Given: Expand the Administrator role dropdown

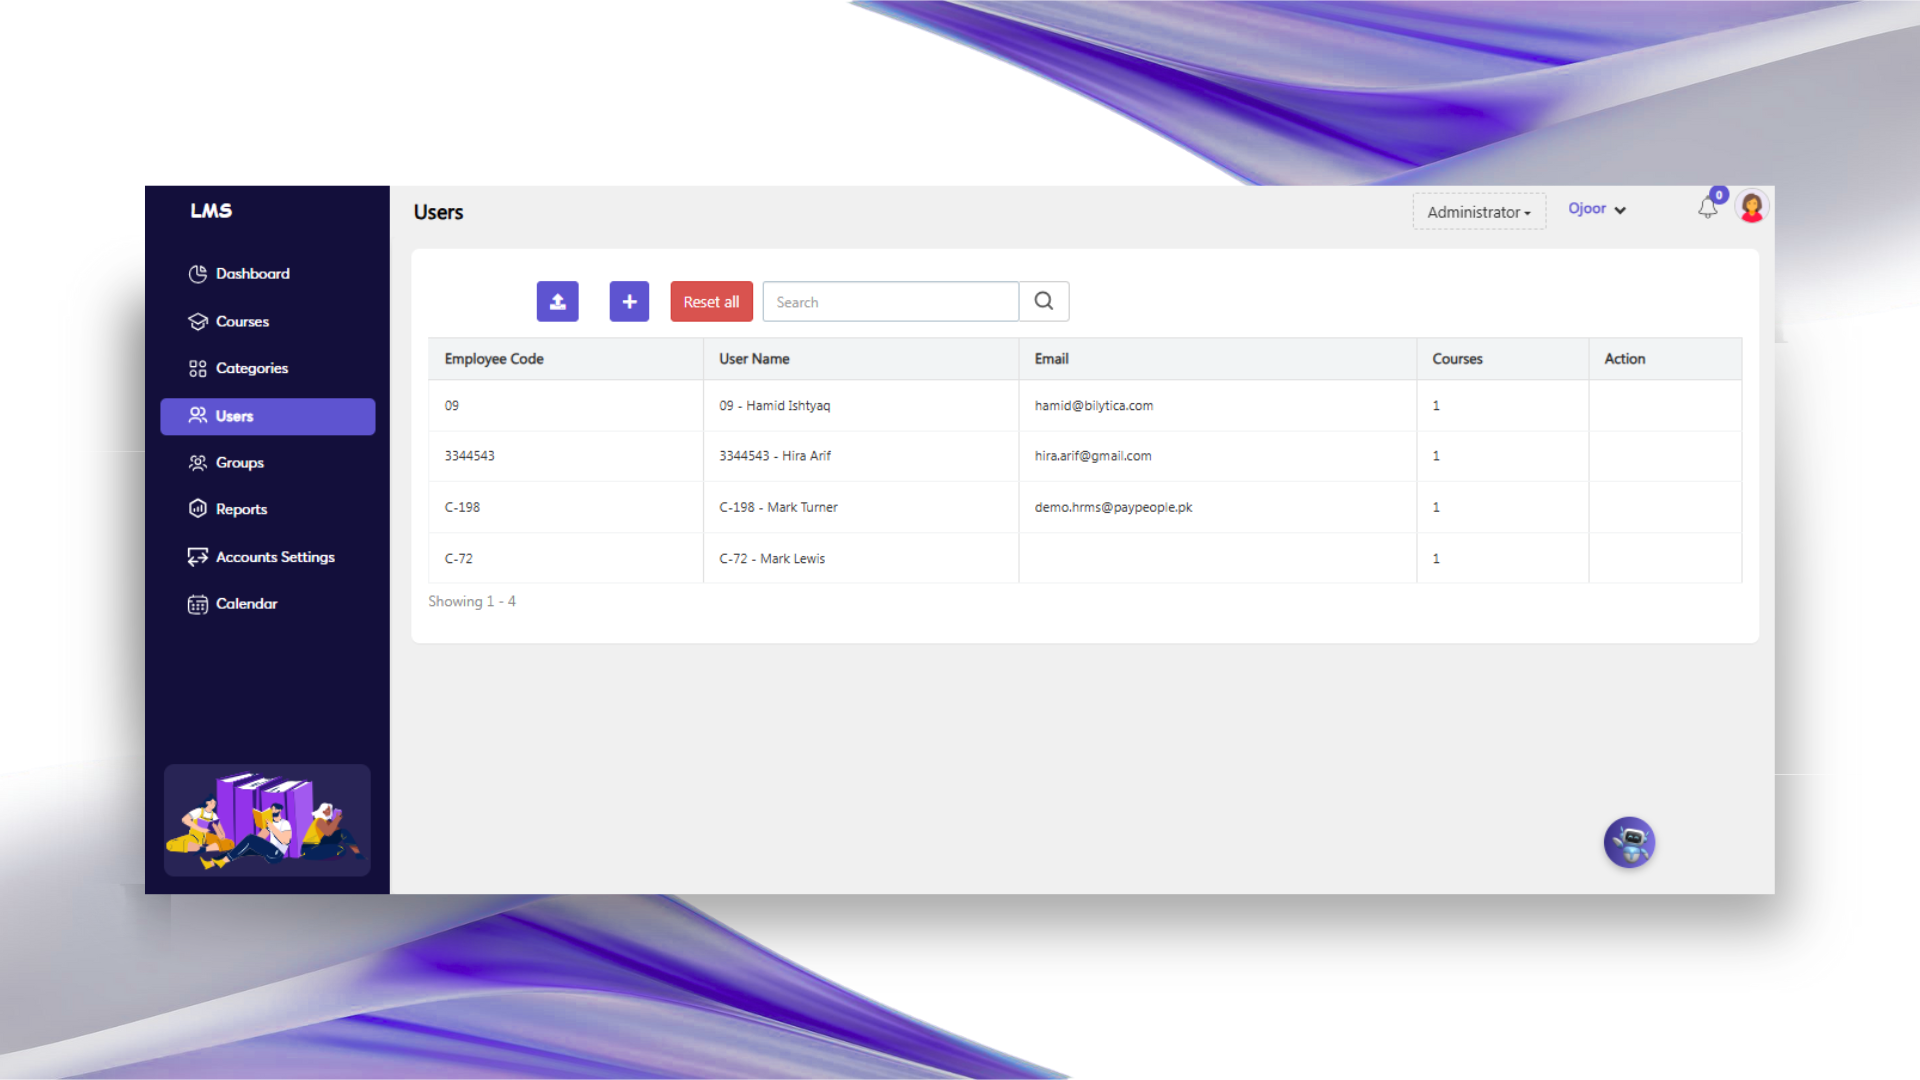Looking at the screenshot, I should click(x=1478, y=212).
